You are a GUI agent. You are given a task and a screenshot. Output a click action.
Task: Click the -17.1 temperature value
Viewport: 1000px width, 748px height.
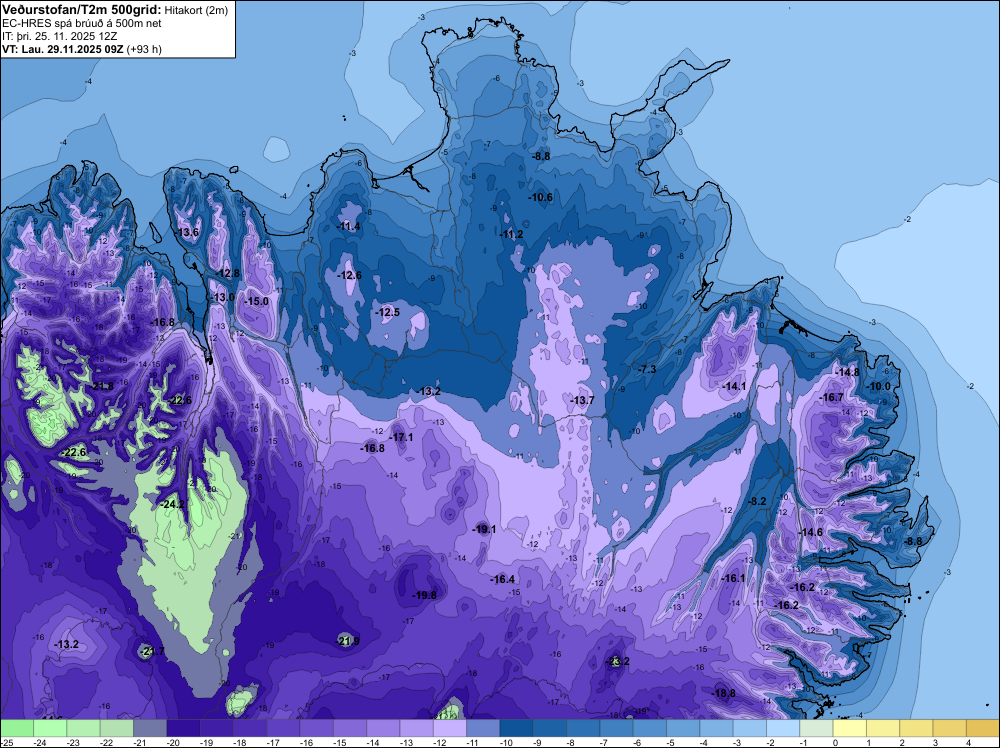click(x=401, y=437)
